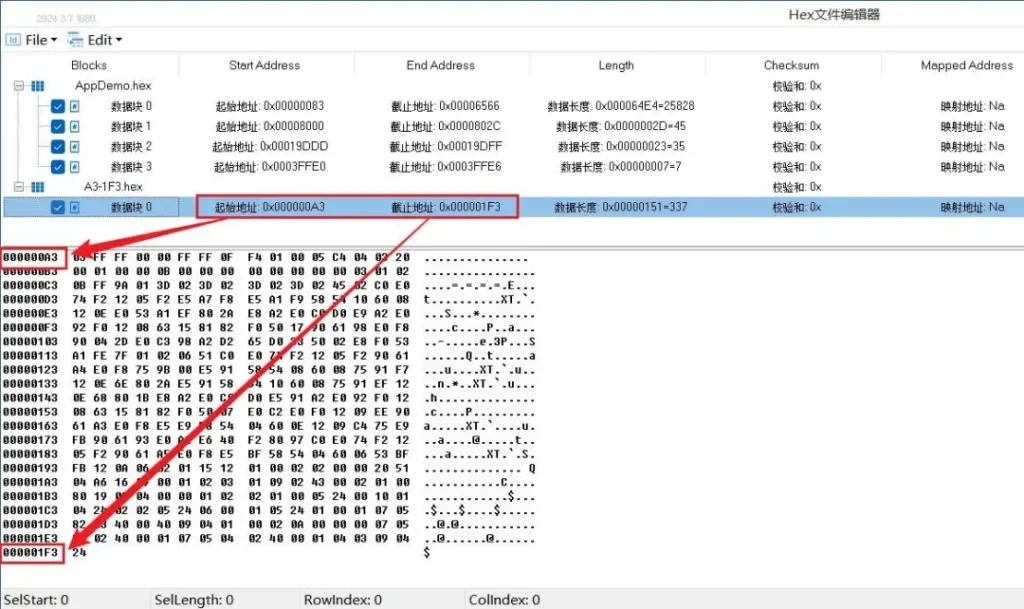
Task: Open the File menu
Action: [36, 40]
